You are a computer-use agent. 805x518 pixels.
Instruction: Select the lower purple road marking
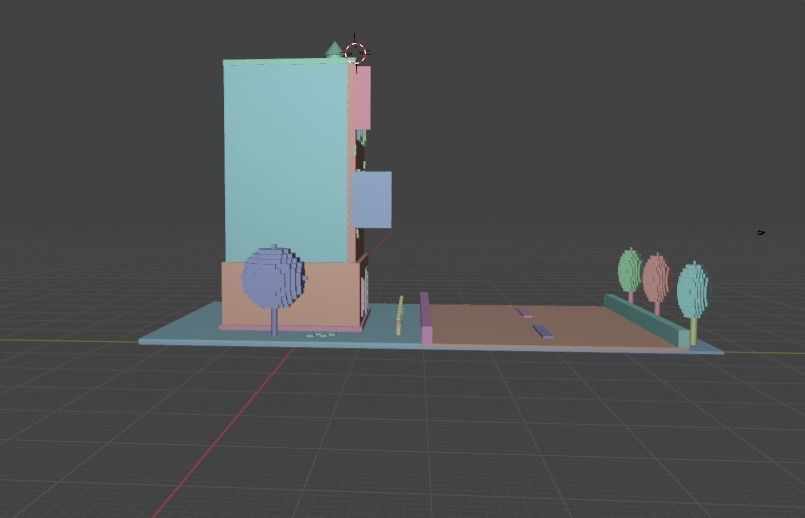pos(544,331)
